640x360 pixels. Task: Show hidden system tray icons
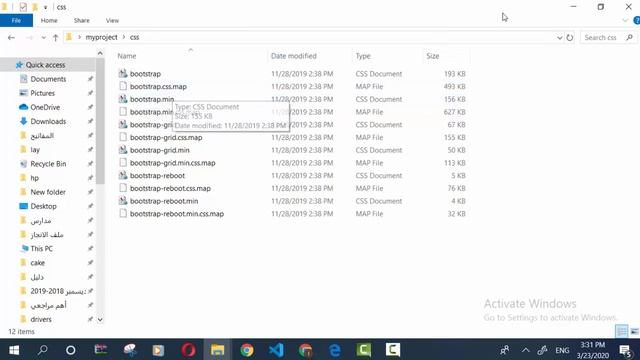click(x=525, y=350)
